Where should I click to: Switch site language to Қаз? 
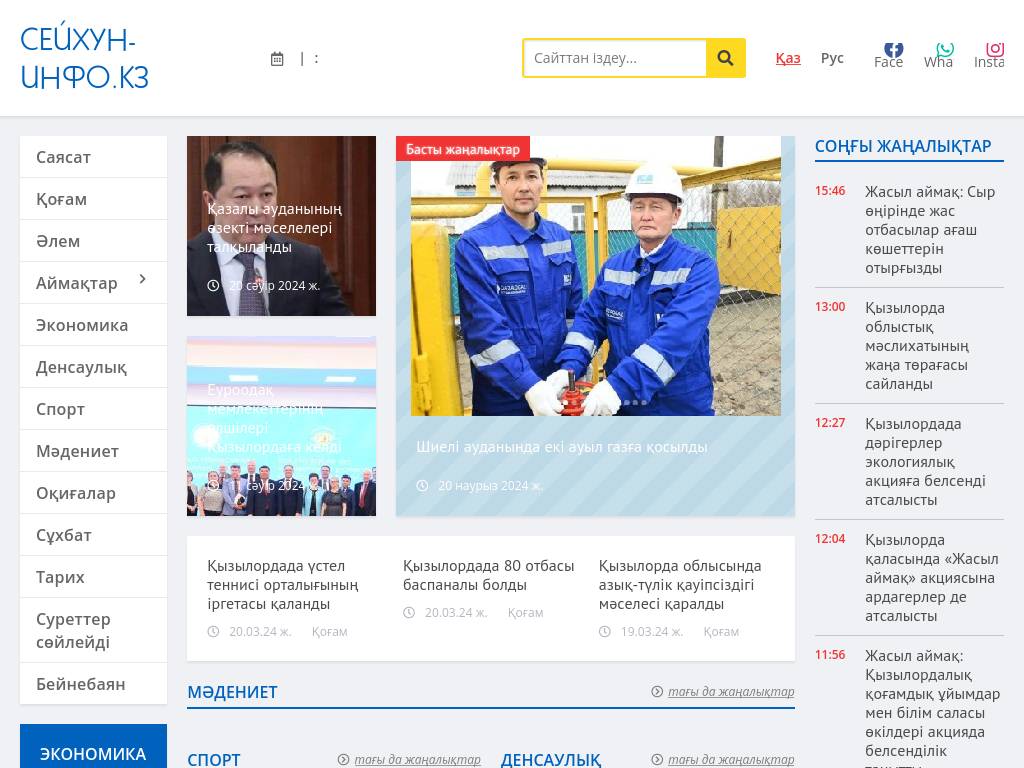(788, 58)
